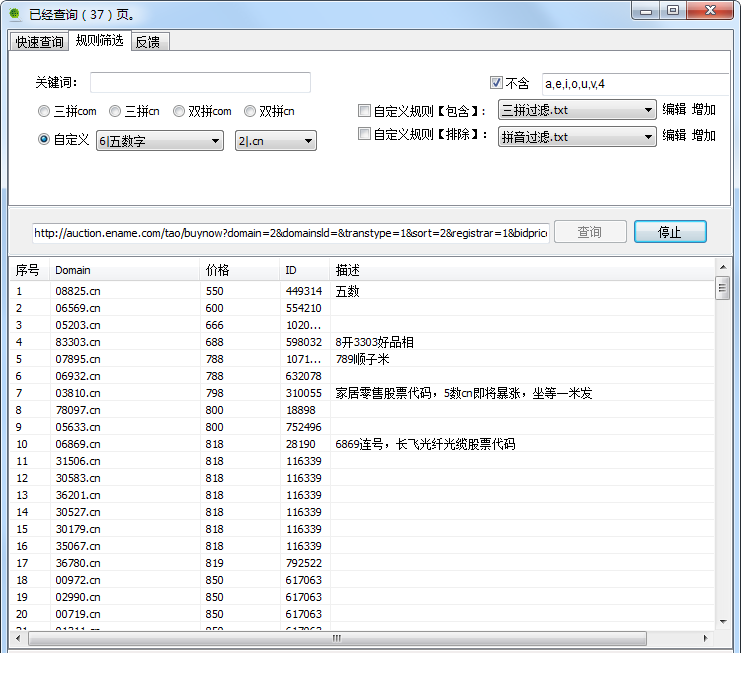Switch to the 规则筛选 tab

[99, 40]
